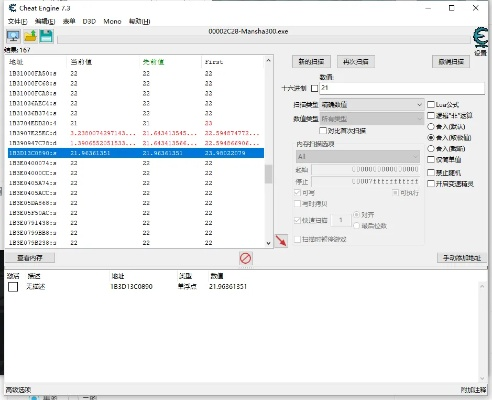Image resolution: width=492 pixels, height=400 pixels.
Task: Click the fast scan alignment value field
Action: 341,220
